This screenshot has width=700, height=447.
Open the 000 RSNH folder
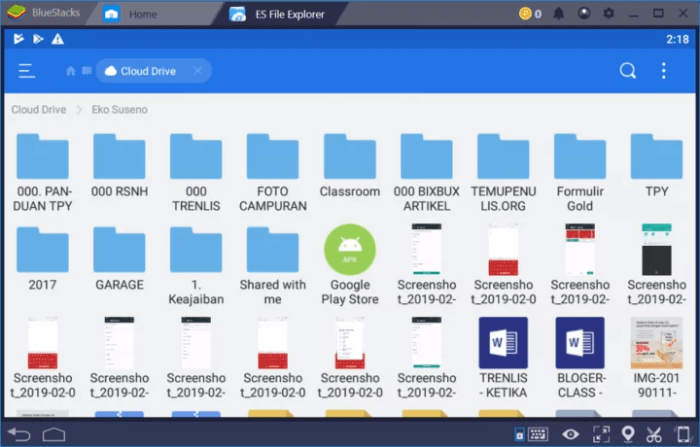coord(119,165)
